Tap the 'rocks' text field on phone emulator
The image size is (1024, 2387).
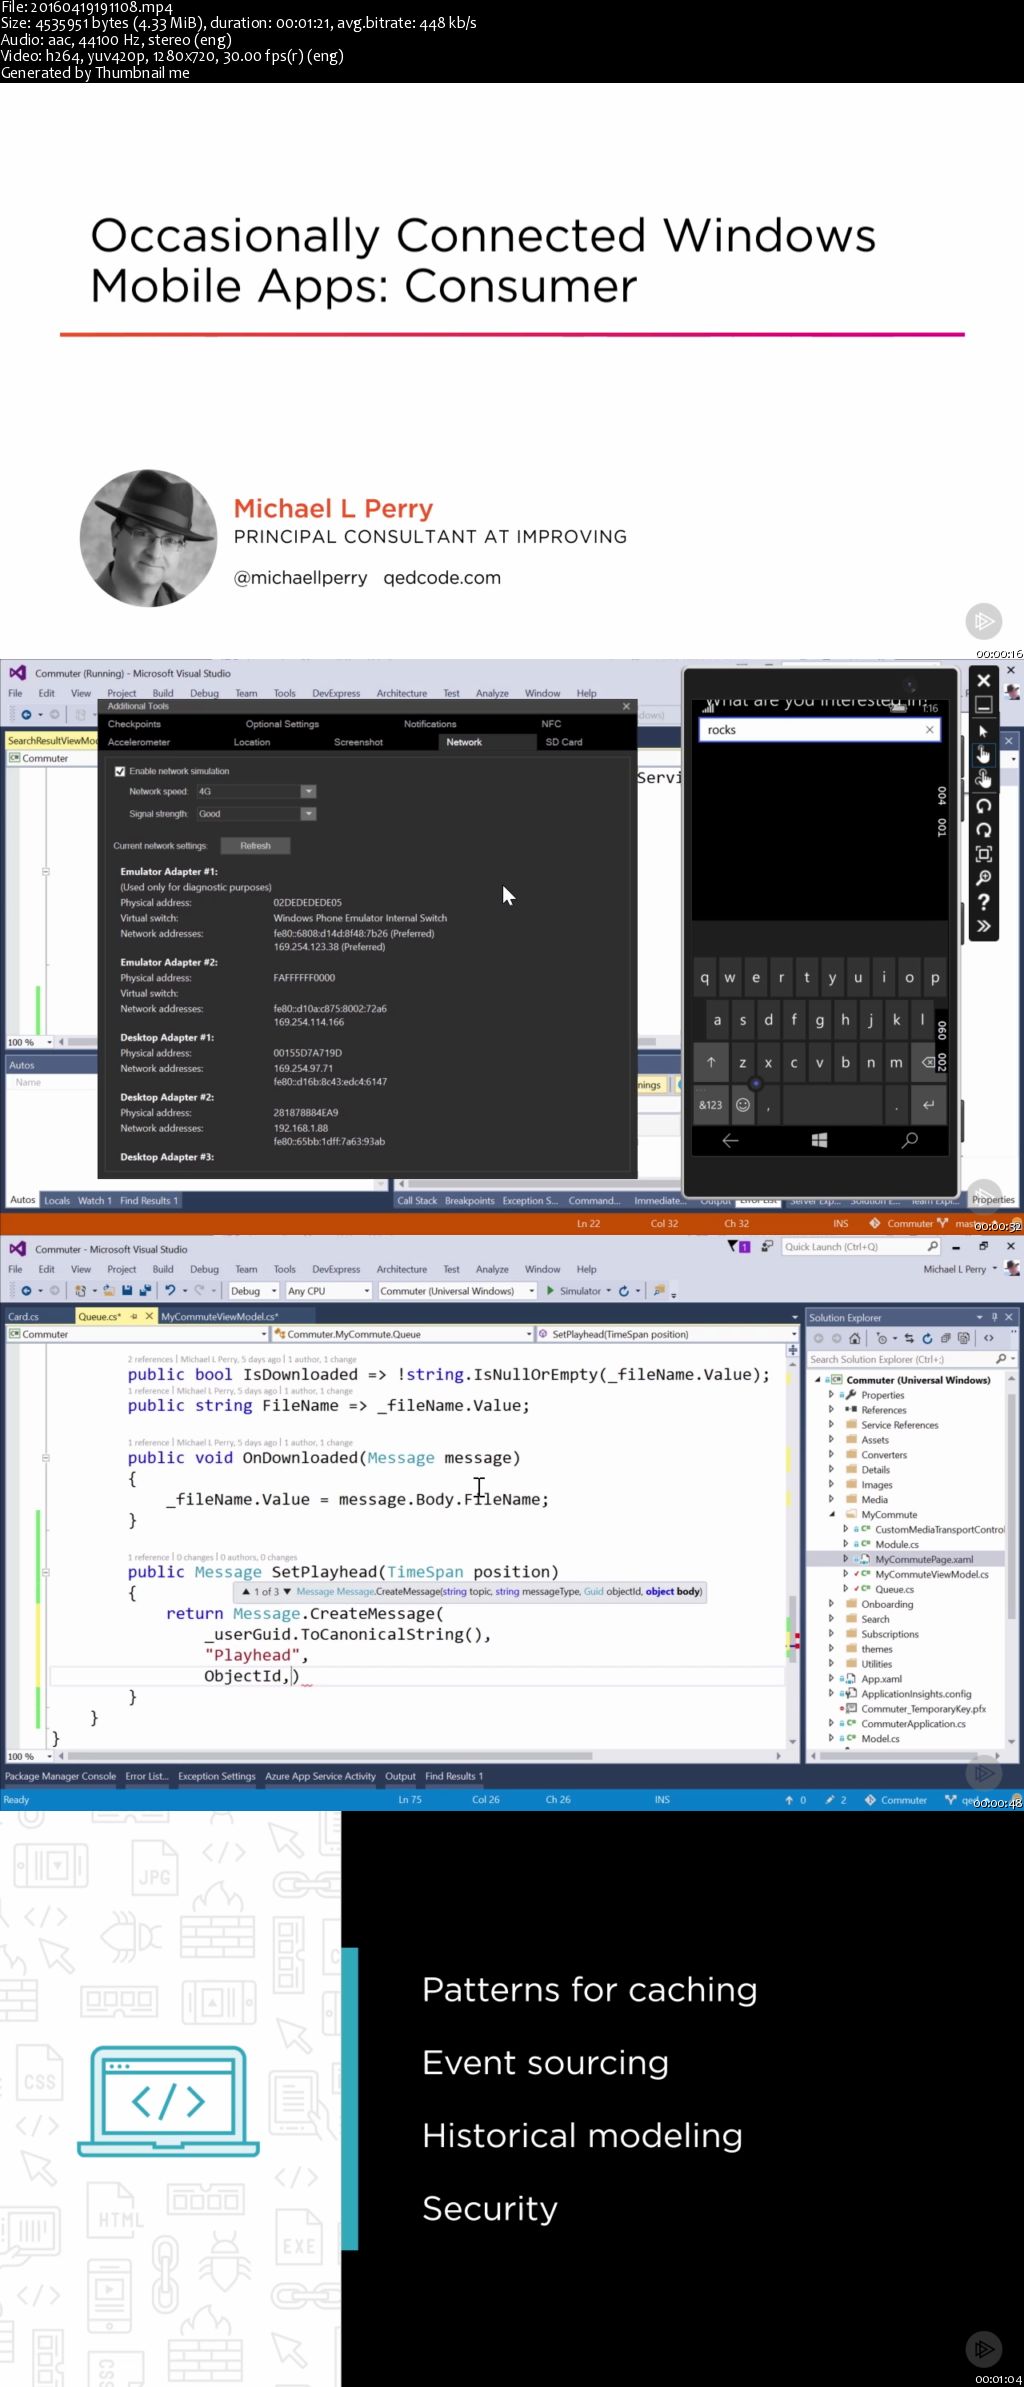coord(819,730)
